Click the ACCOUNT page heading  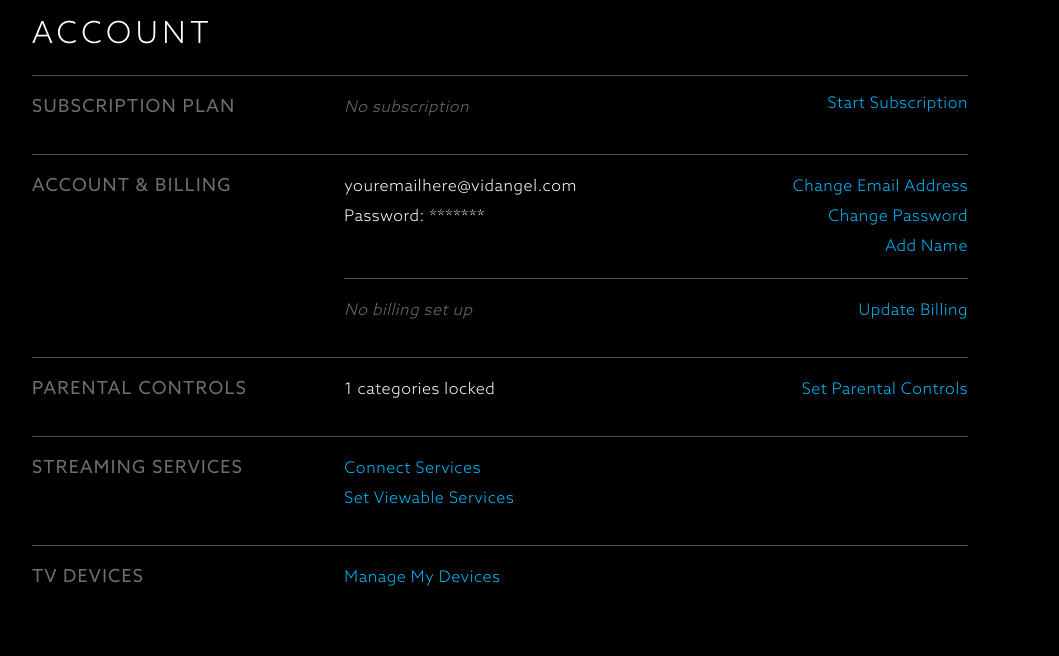click(121, 33)
